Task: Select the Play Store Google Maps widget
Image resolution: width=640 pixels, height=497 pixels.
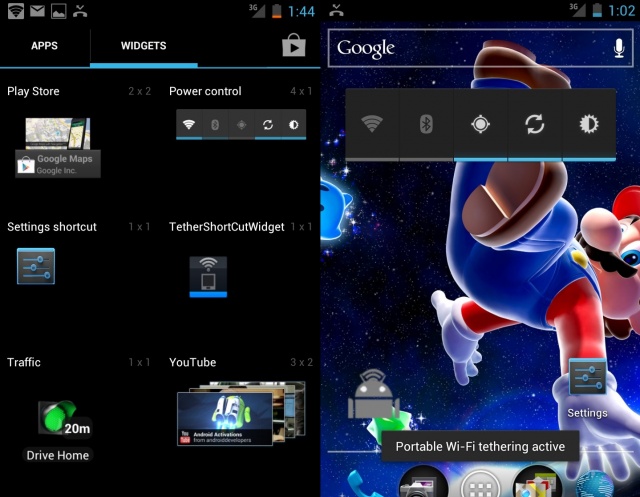Action: coord(56,147)
